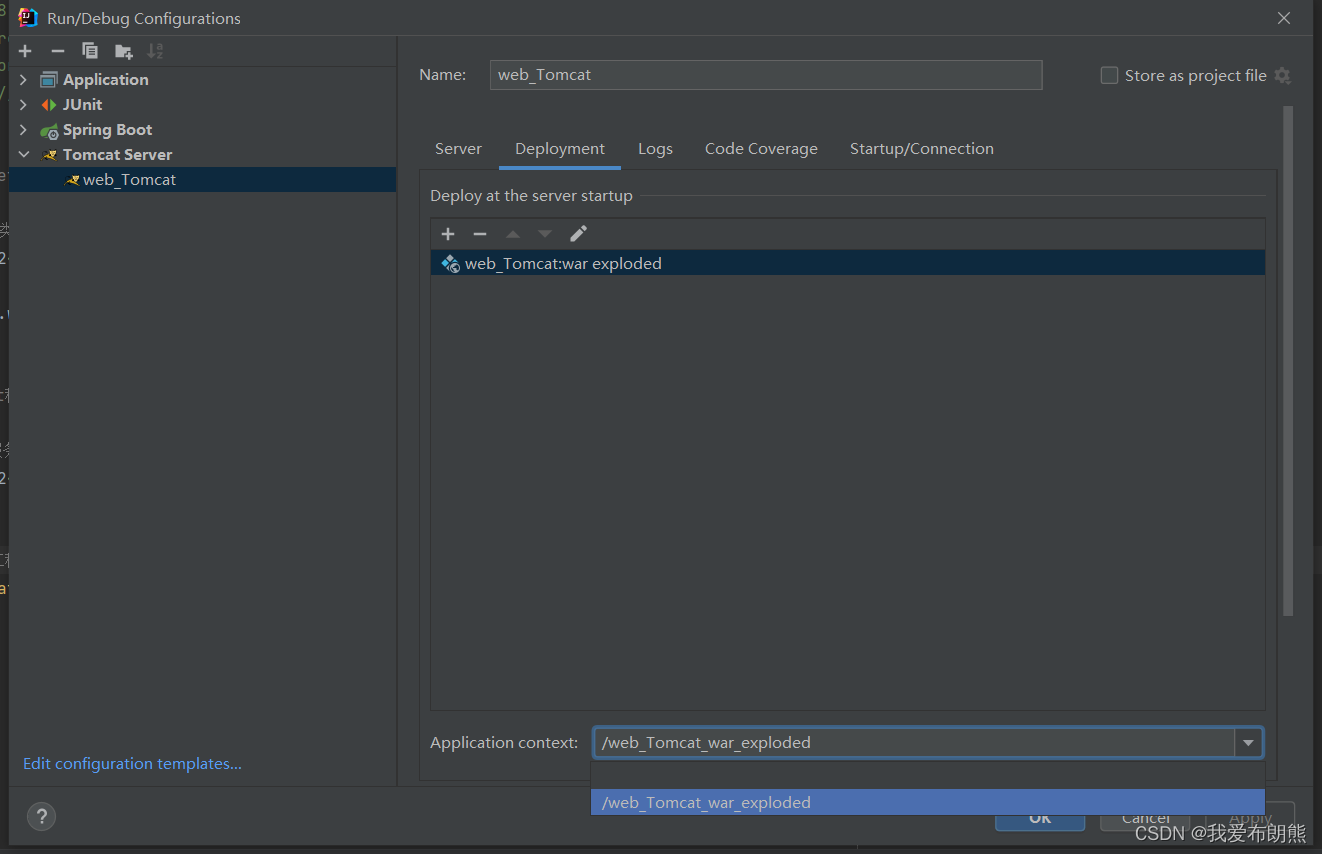Open the Application context dropdown
Viewport: 1322px width, 854px height.
click(x=1248, y=742)
